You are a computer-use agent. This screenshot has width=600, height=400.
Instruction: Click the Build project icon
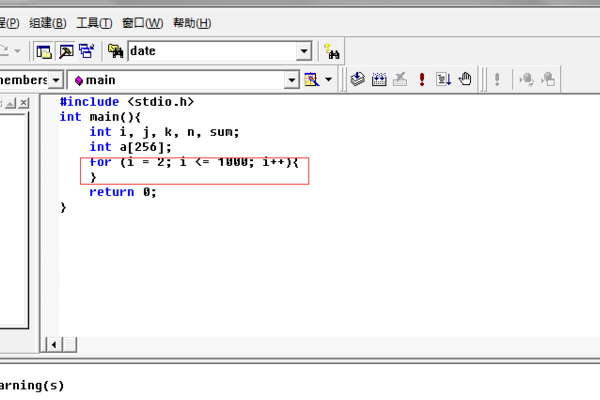(x=379, y=79)
